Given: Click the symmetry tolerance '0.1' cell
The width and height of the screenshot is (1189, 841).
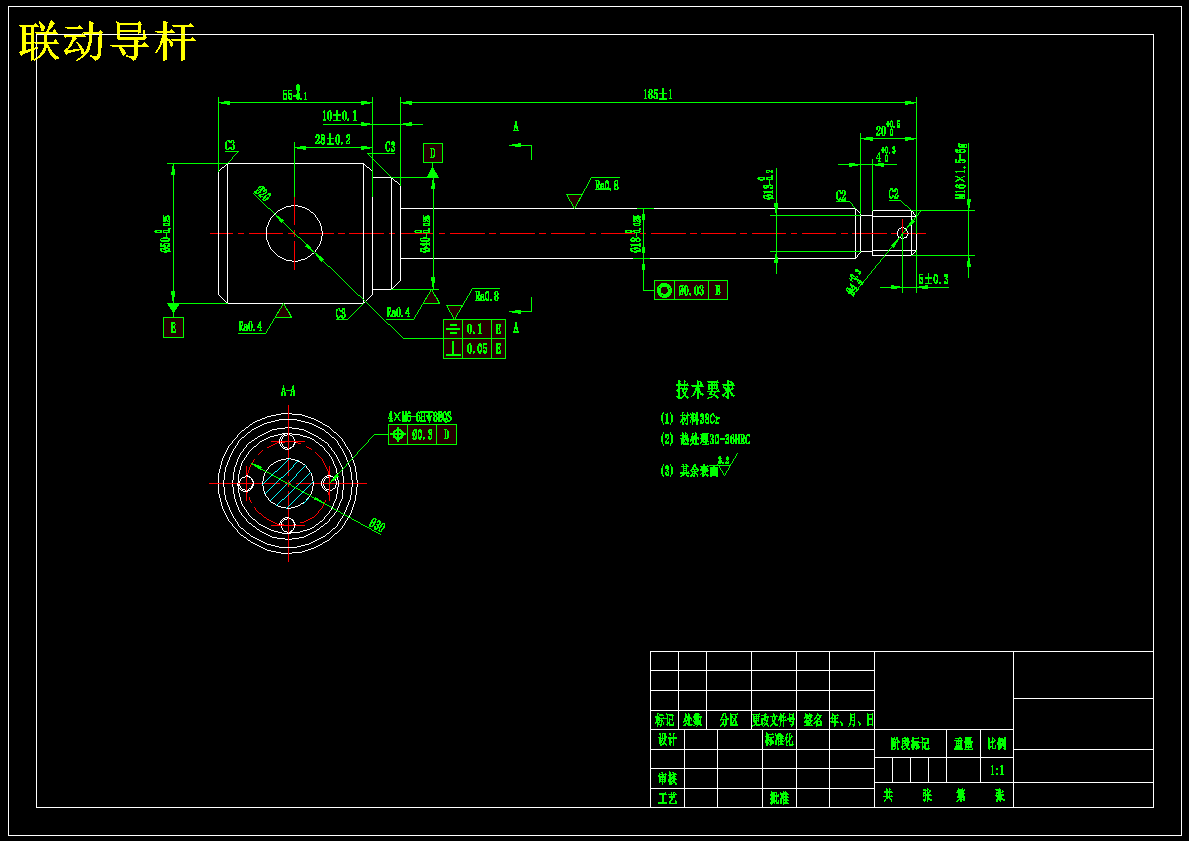Looking at the screenshot, I should pos(478,329).
